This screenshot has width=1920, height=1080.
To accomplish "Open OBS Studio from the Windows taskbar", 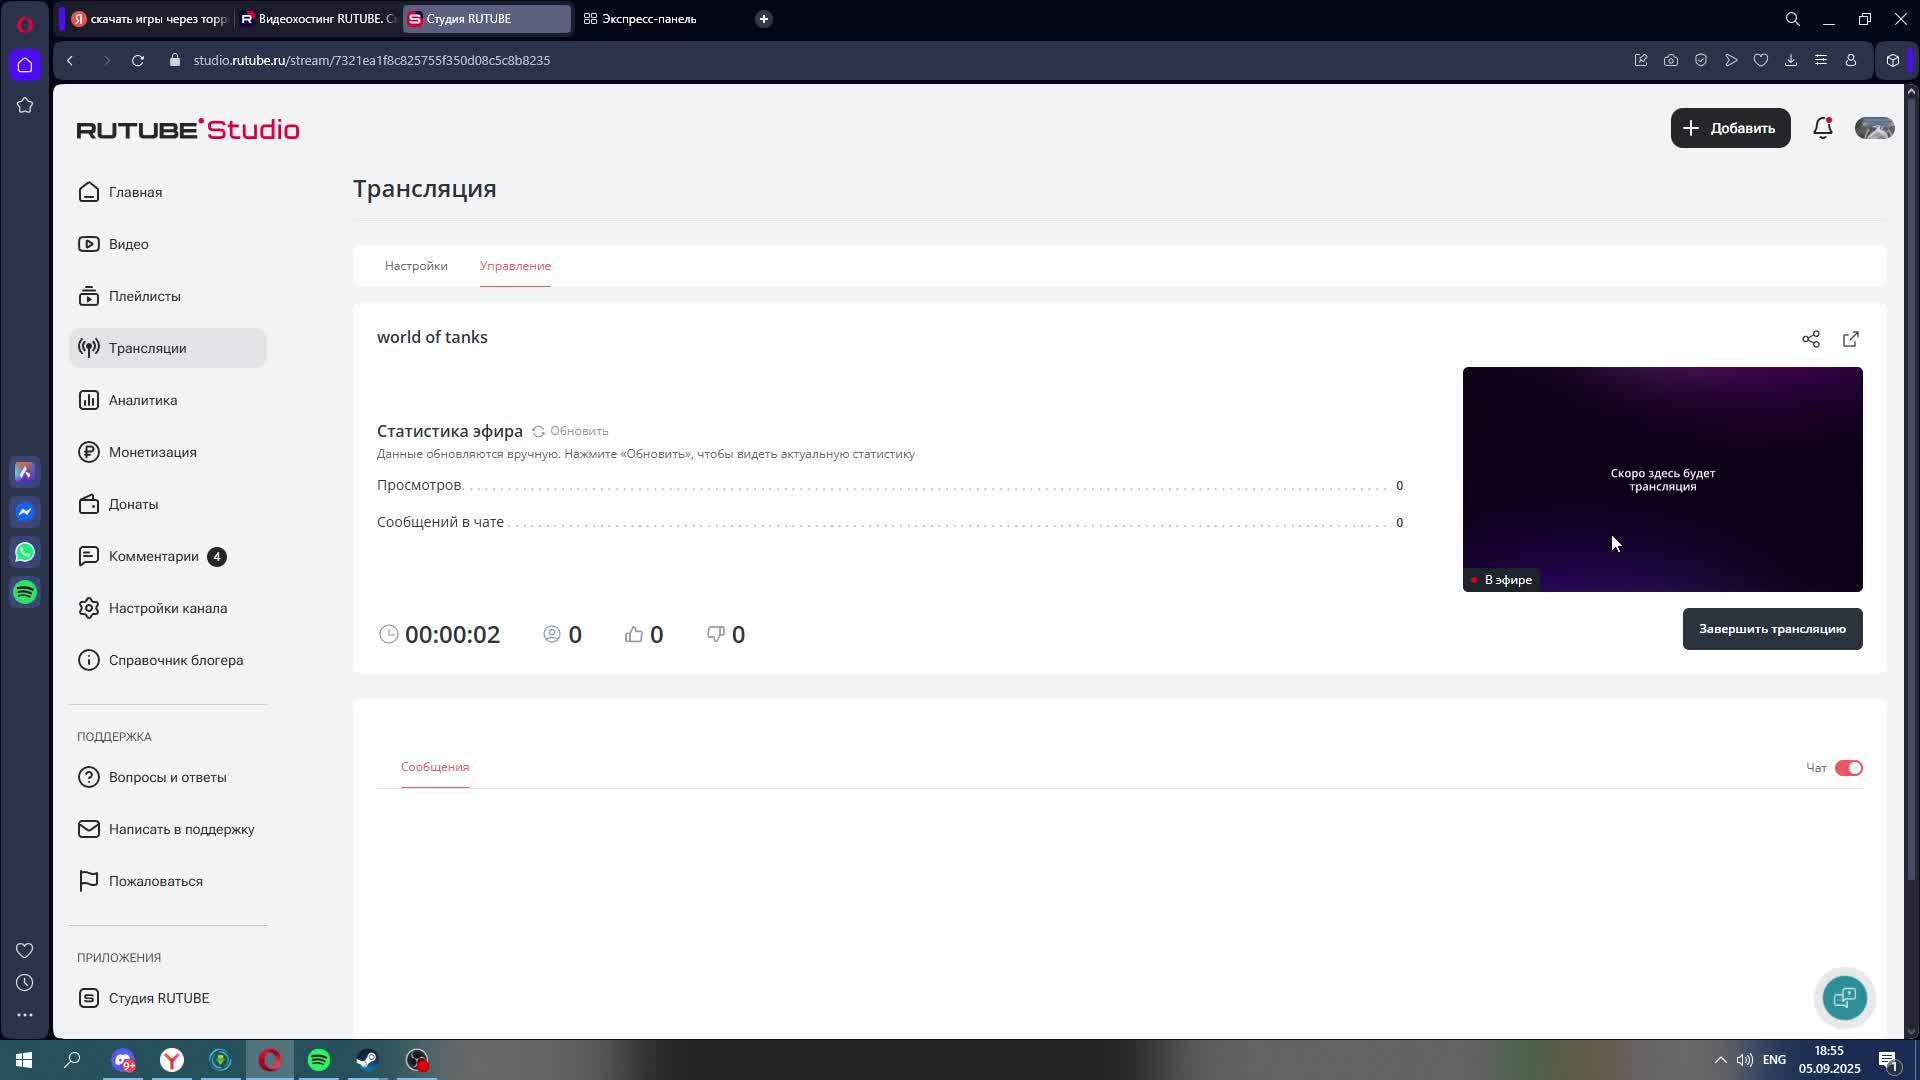I will (417, 1060).
